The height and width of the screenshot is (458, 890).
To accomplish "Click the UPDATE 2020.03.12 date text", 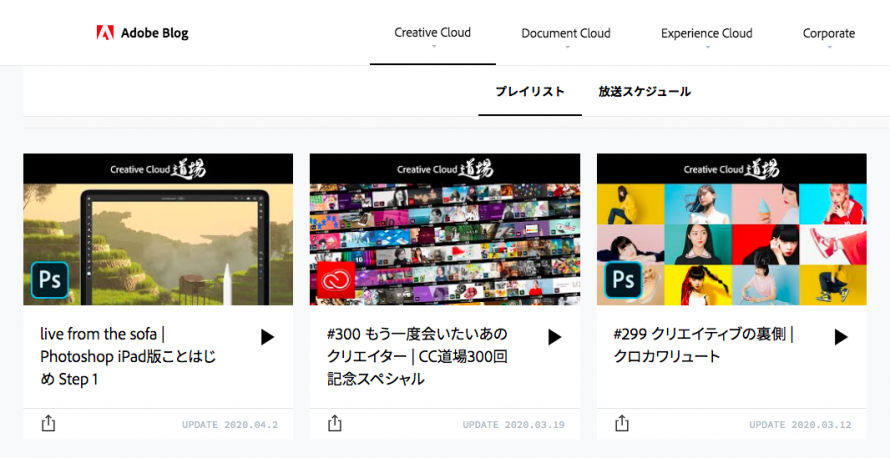I will (x=800, y=425).
